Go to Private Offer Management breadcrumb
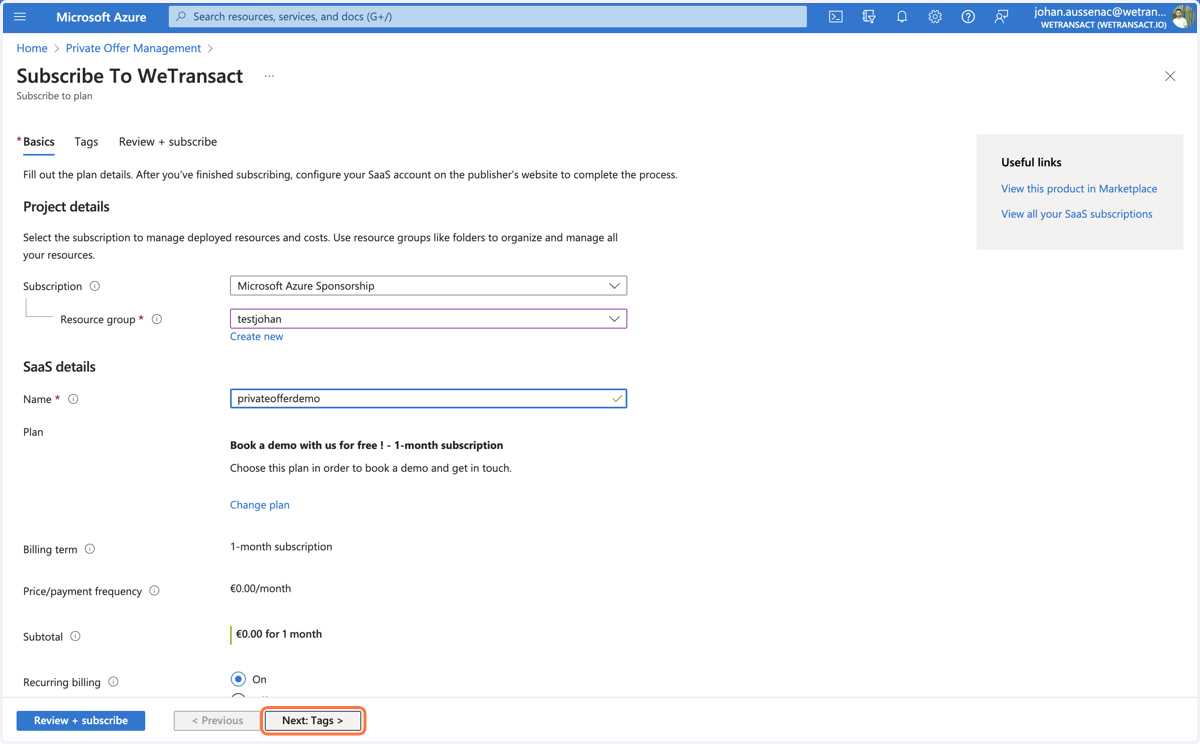This screenshot has height=744, width=1200. tap(133, 48)
